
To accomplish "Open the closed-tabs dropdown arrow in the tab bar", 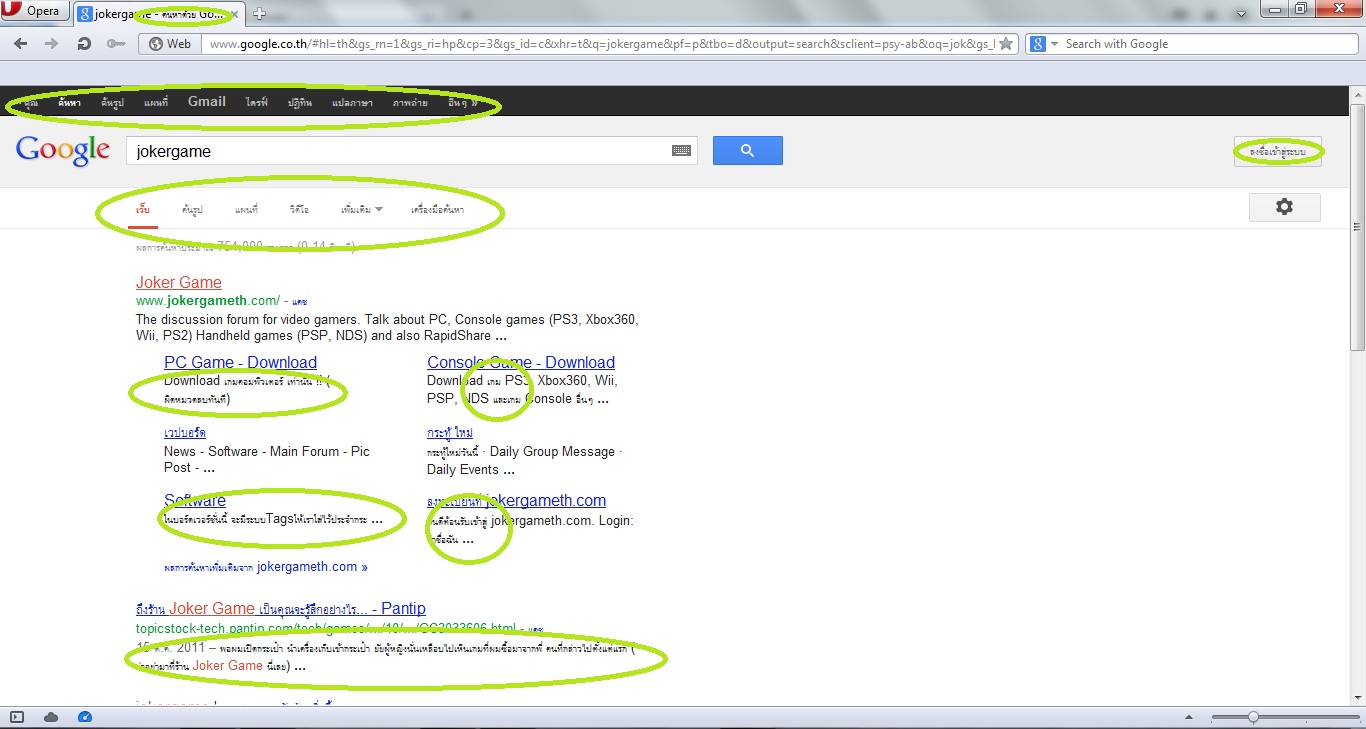I will click(1241, 14).
